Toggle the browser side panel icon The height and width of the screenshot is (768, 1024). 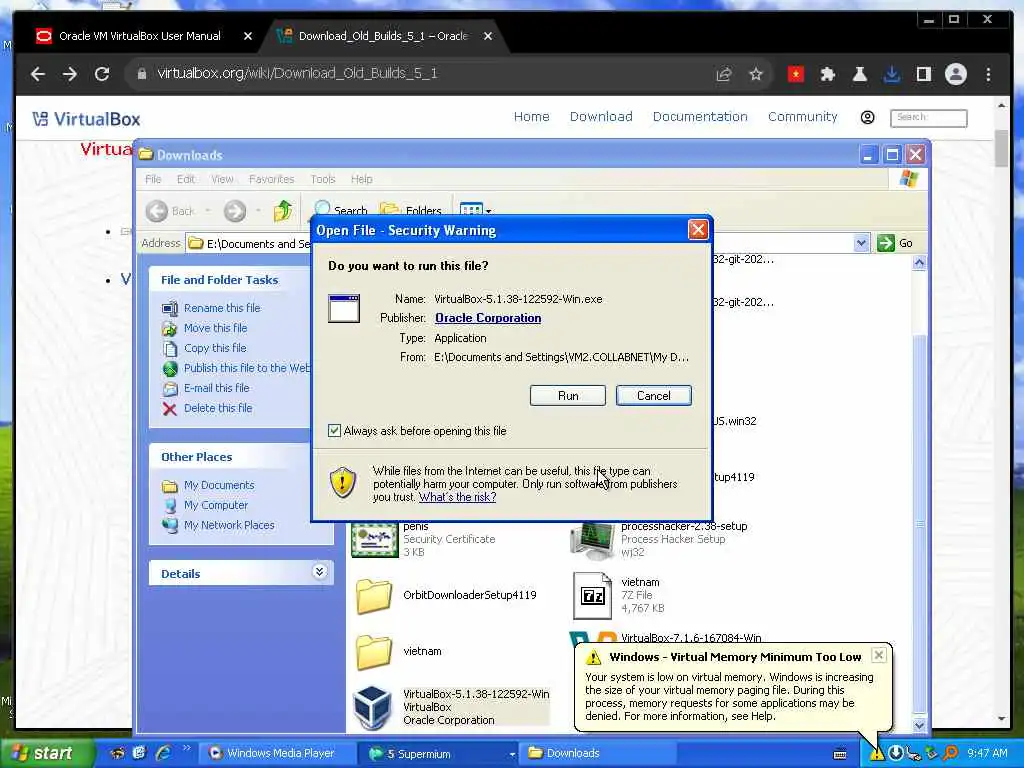coord(923,74)
